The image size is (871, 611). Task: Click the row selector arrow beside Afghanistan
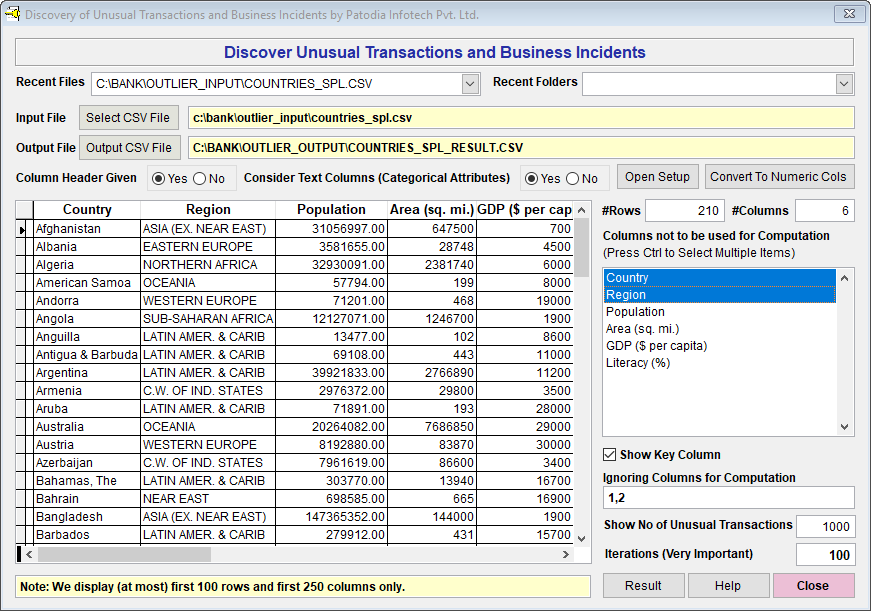pyautogui.click(x=24, y=229)
